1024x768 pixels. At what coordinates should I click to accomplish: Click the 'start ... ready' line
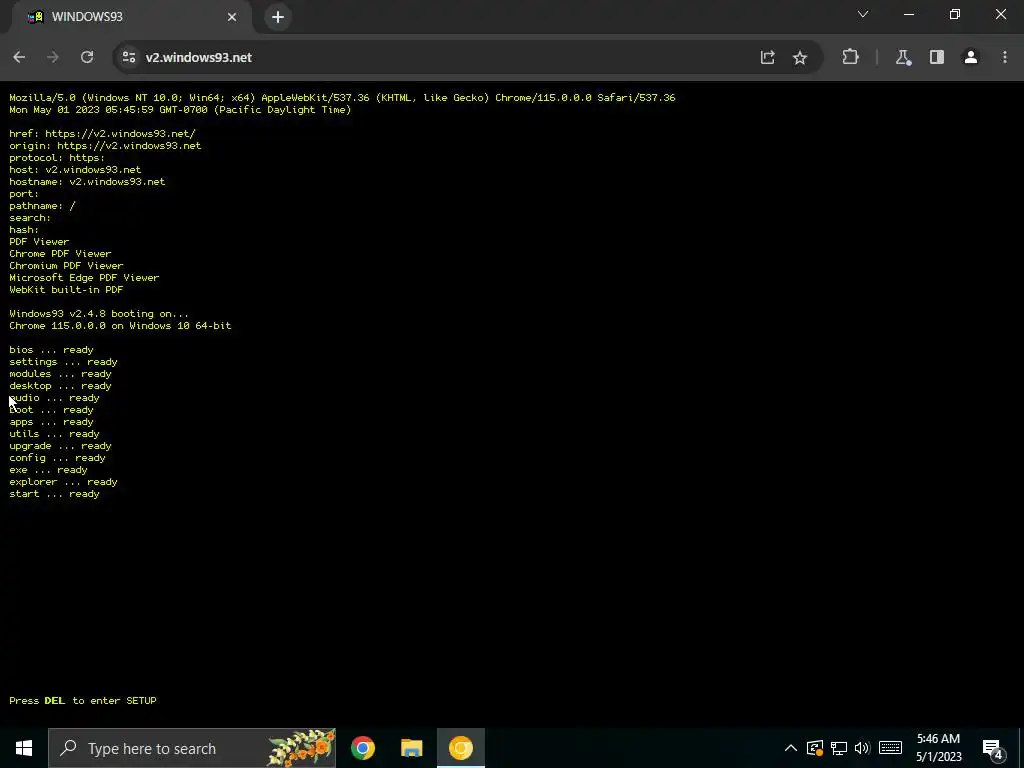[54, 494]
